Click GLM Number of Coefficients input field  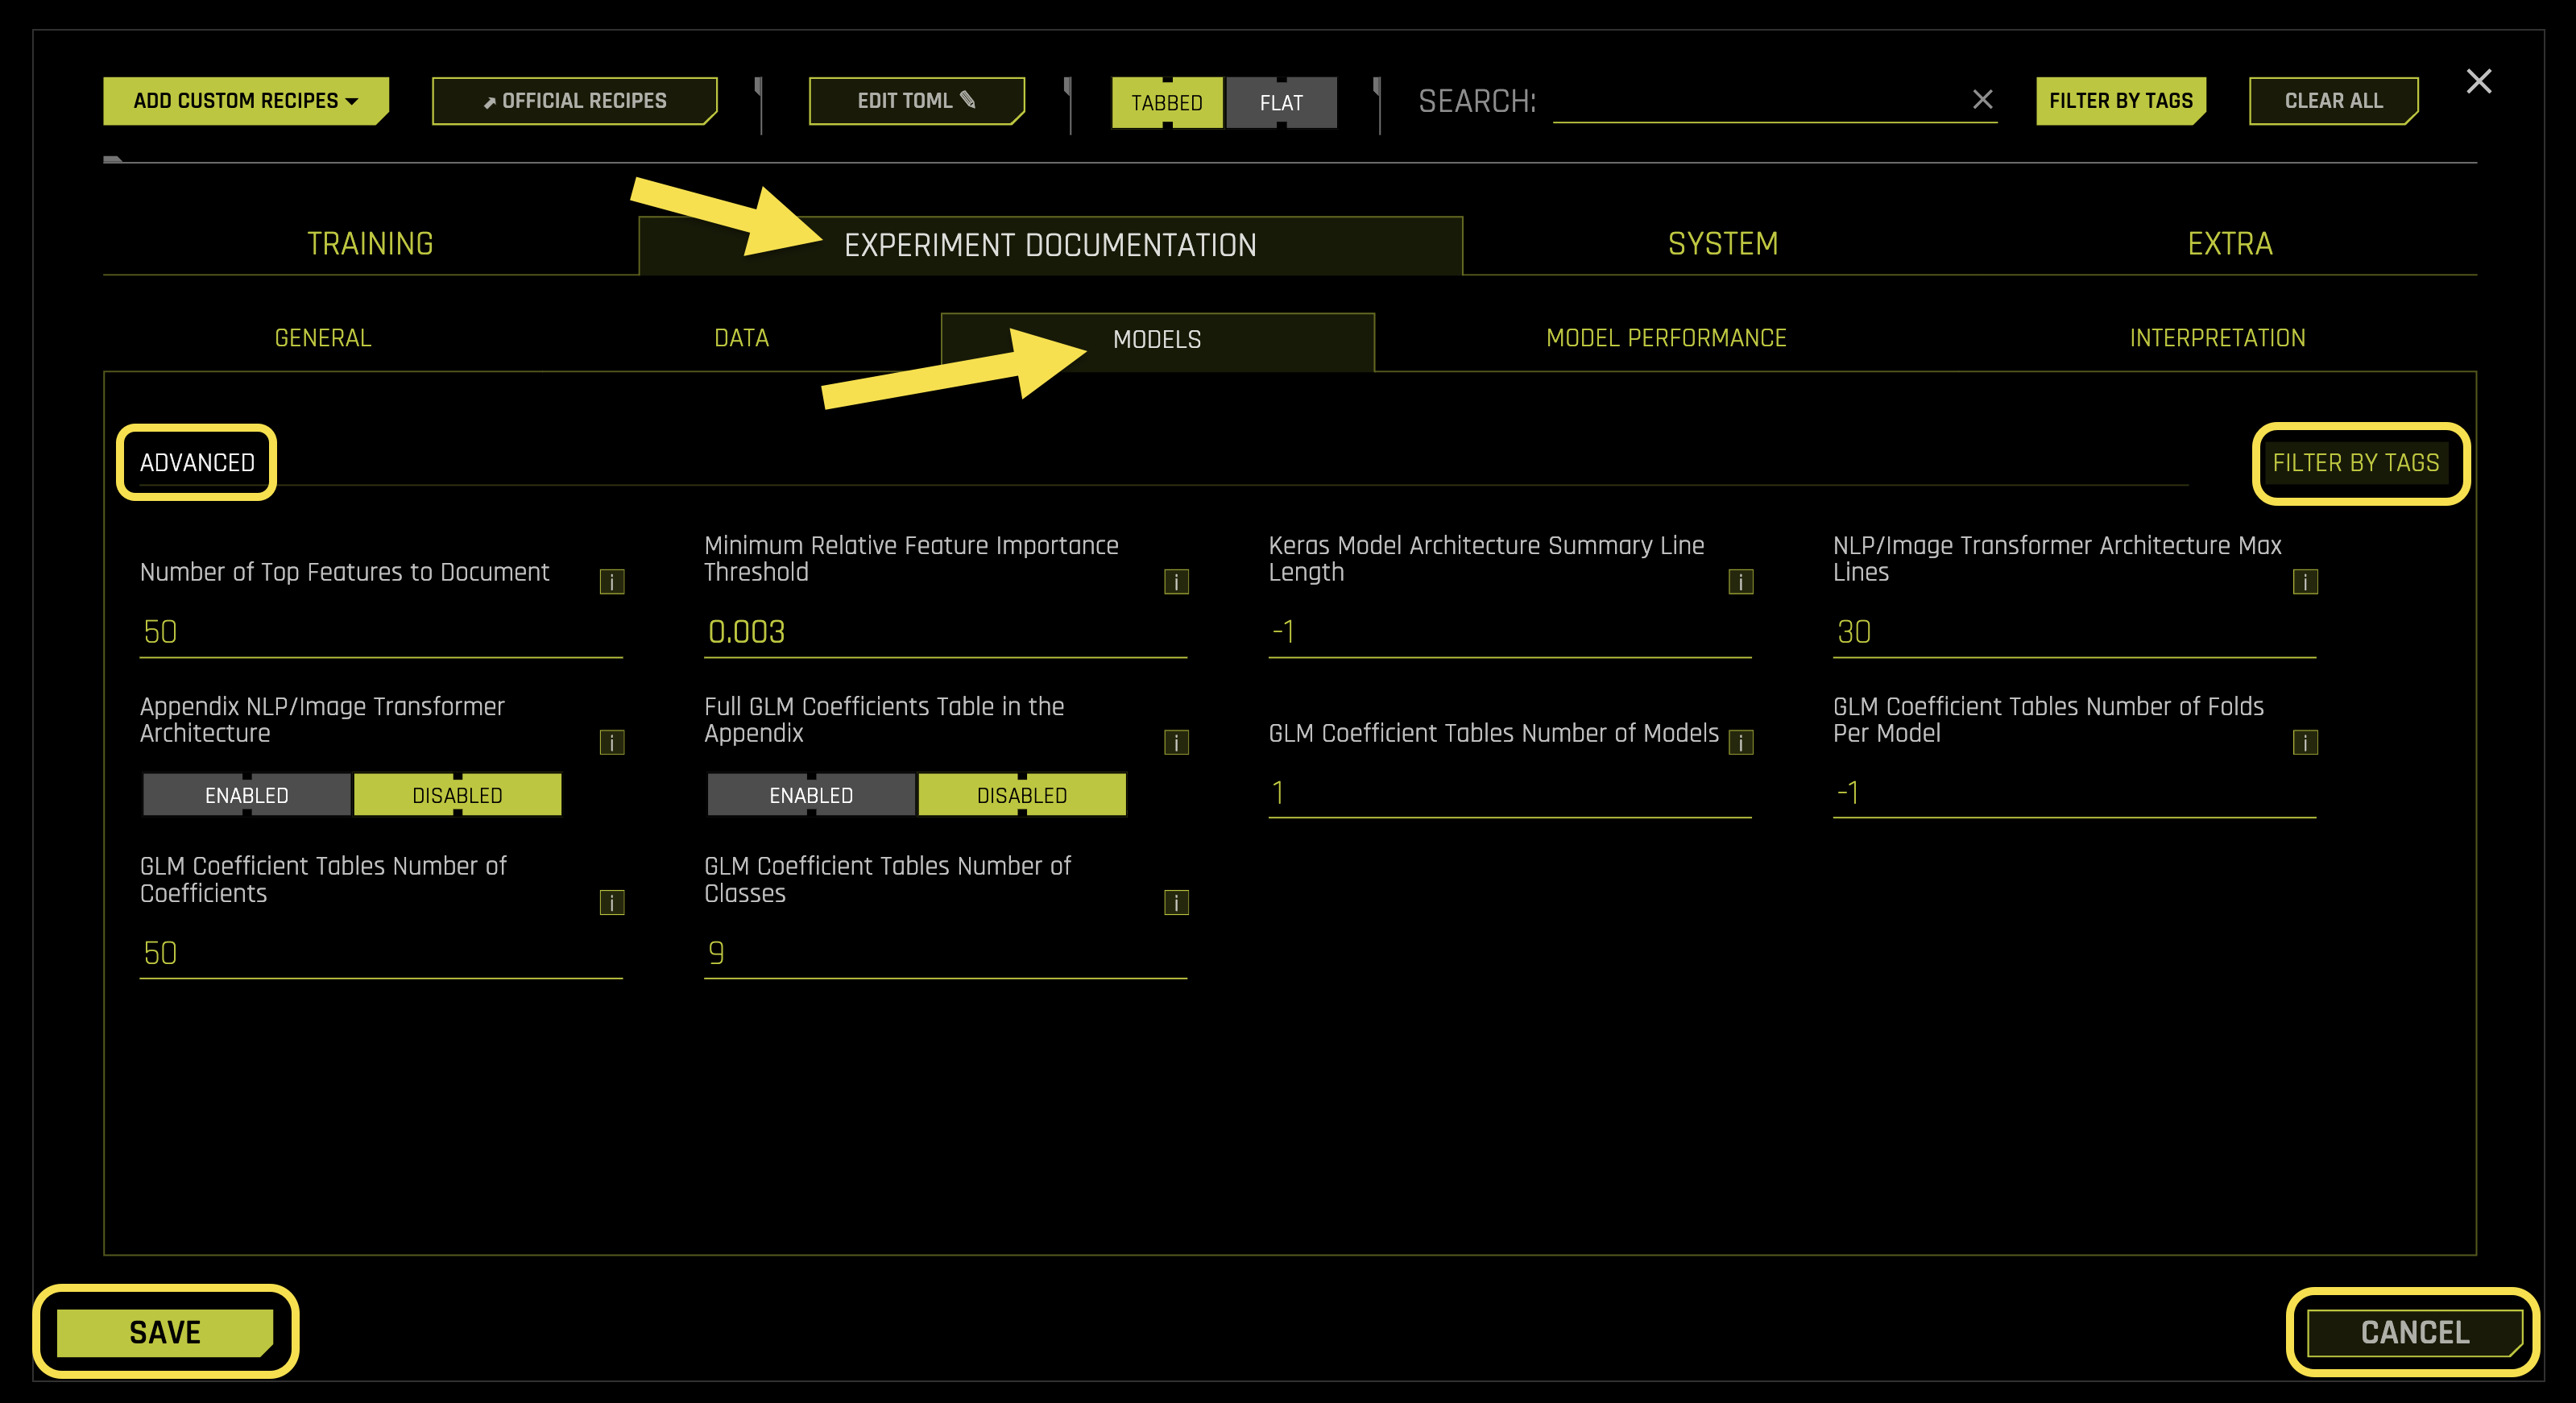coord(380,953)
